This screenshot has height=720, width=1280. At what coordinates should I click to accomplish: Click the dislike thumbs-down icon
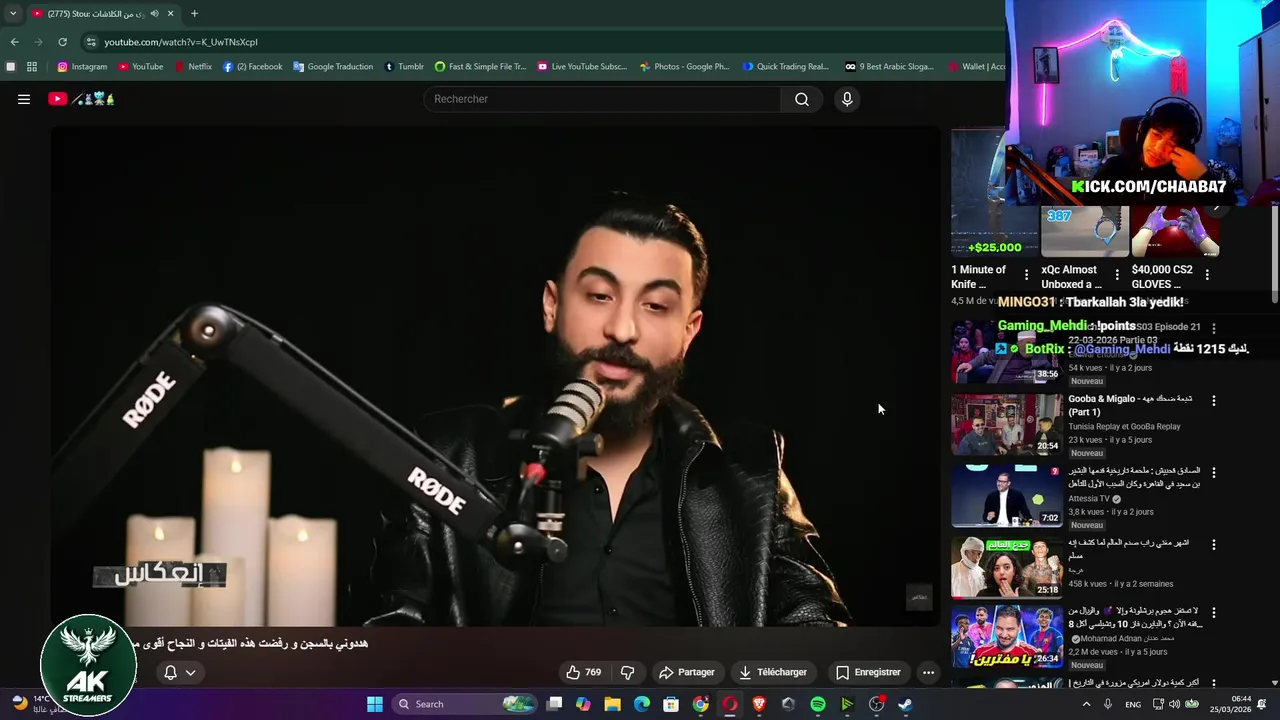click(628, 672)
